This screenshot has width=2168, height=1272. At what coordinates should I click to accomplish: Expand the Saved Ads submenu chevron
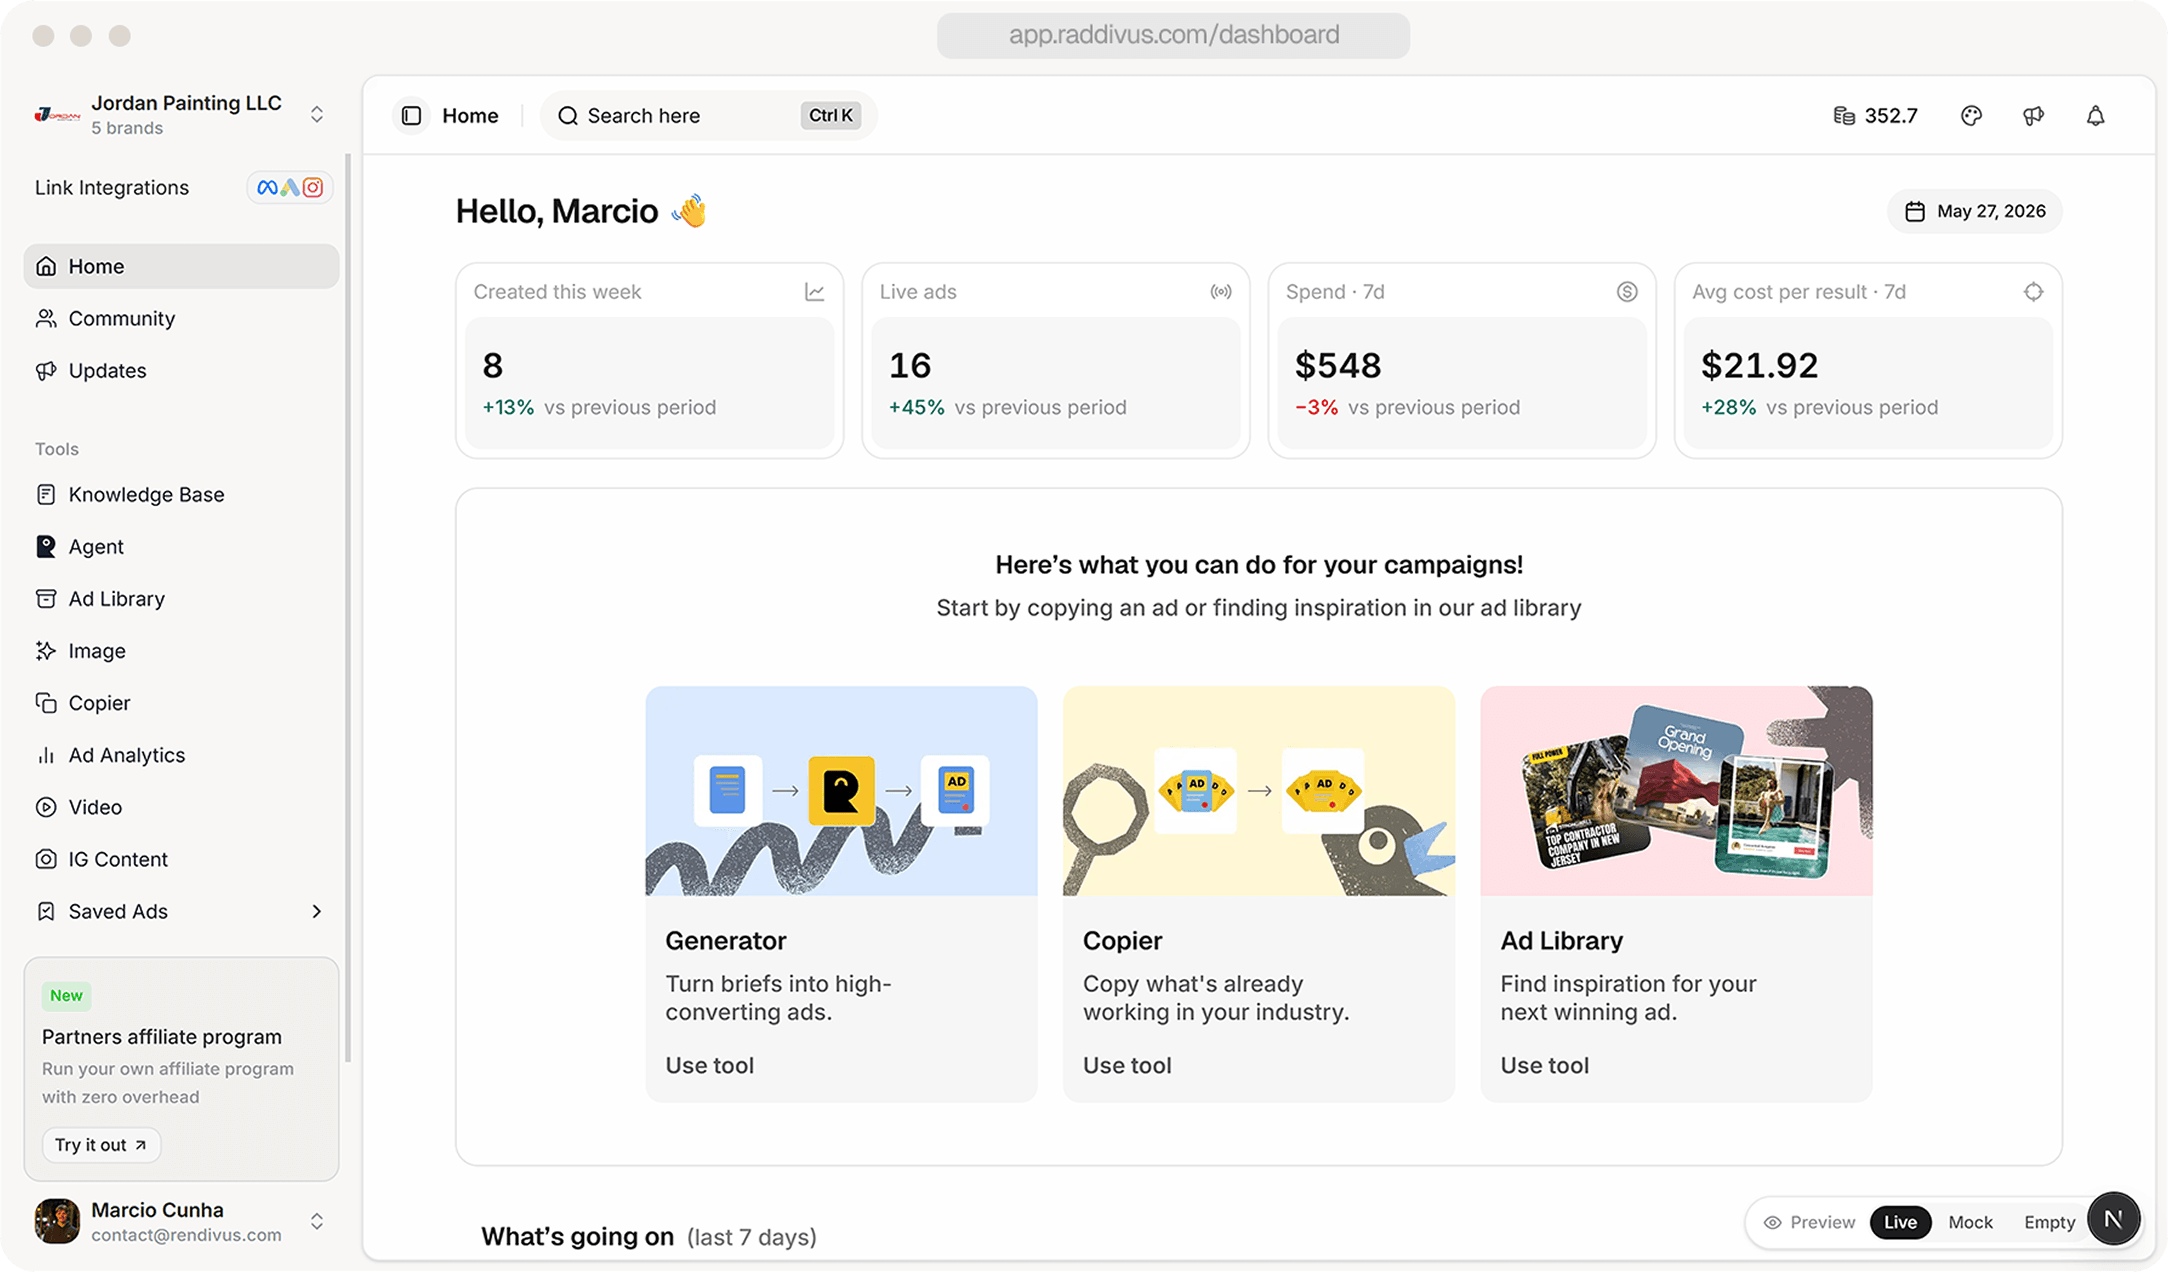point(317,911)
